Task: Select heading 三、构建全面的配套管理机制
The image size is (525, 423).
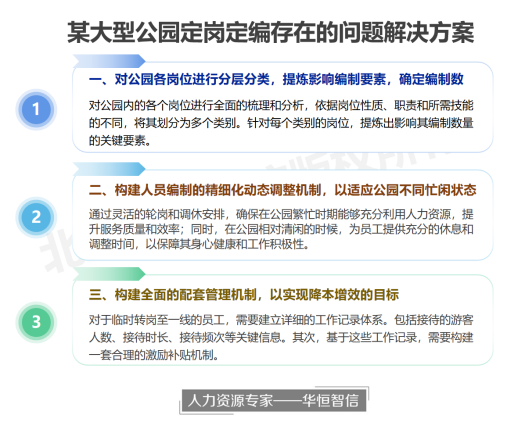Action: point(173,295)
